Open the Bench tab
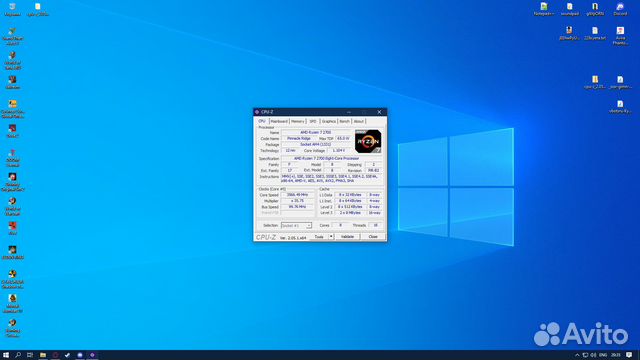Viewport: 640px width, 360px height. (x=344, y=121)
